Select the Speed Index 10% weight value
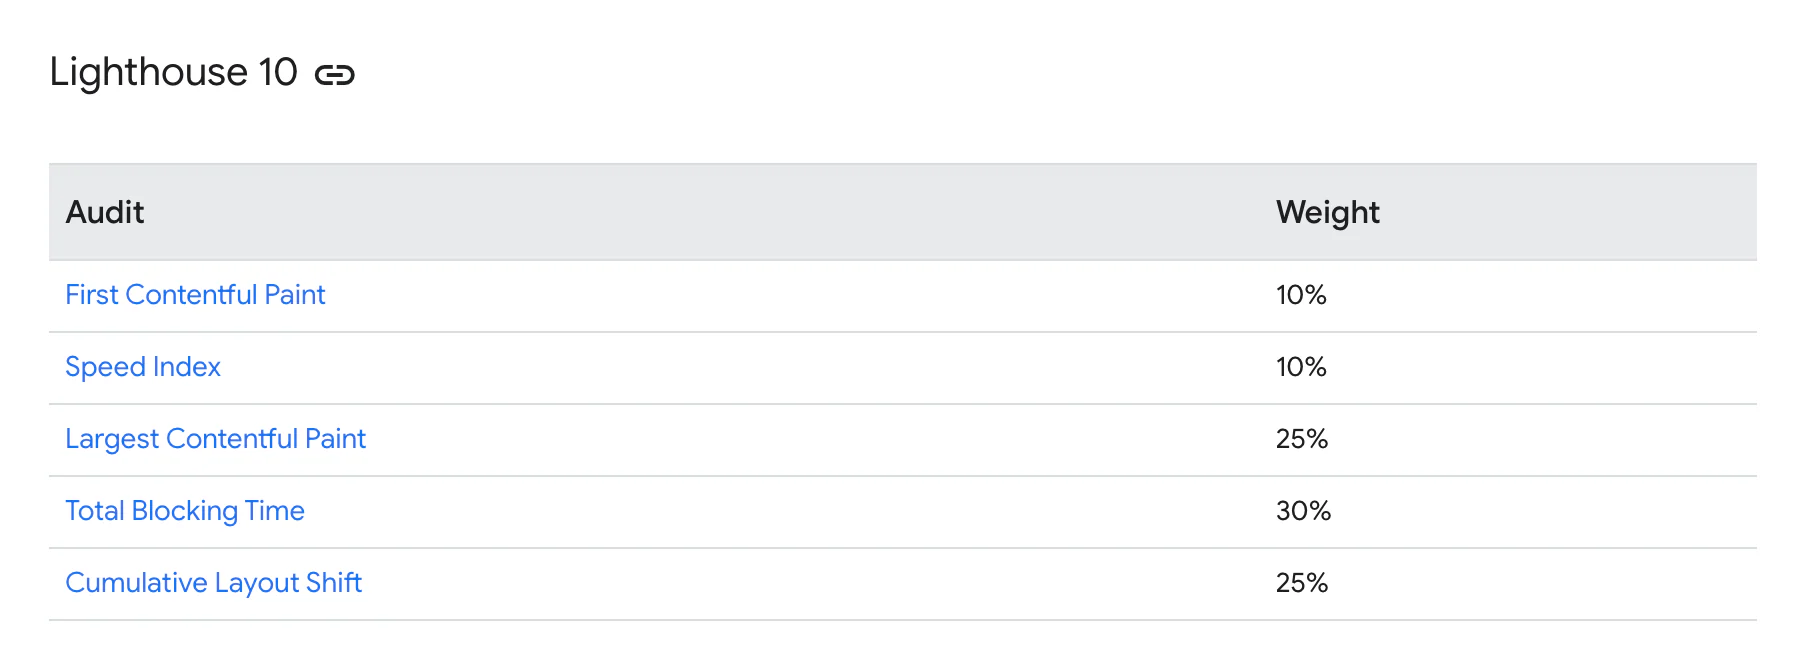 (x=1301, y=367)
